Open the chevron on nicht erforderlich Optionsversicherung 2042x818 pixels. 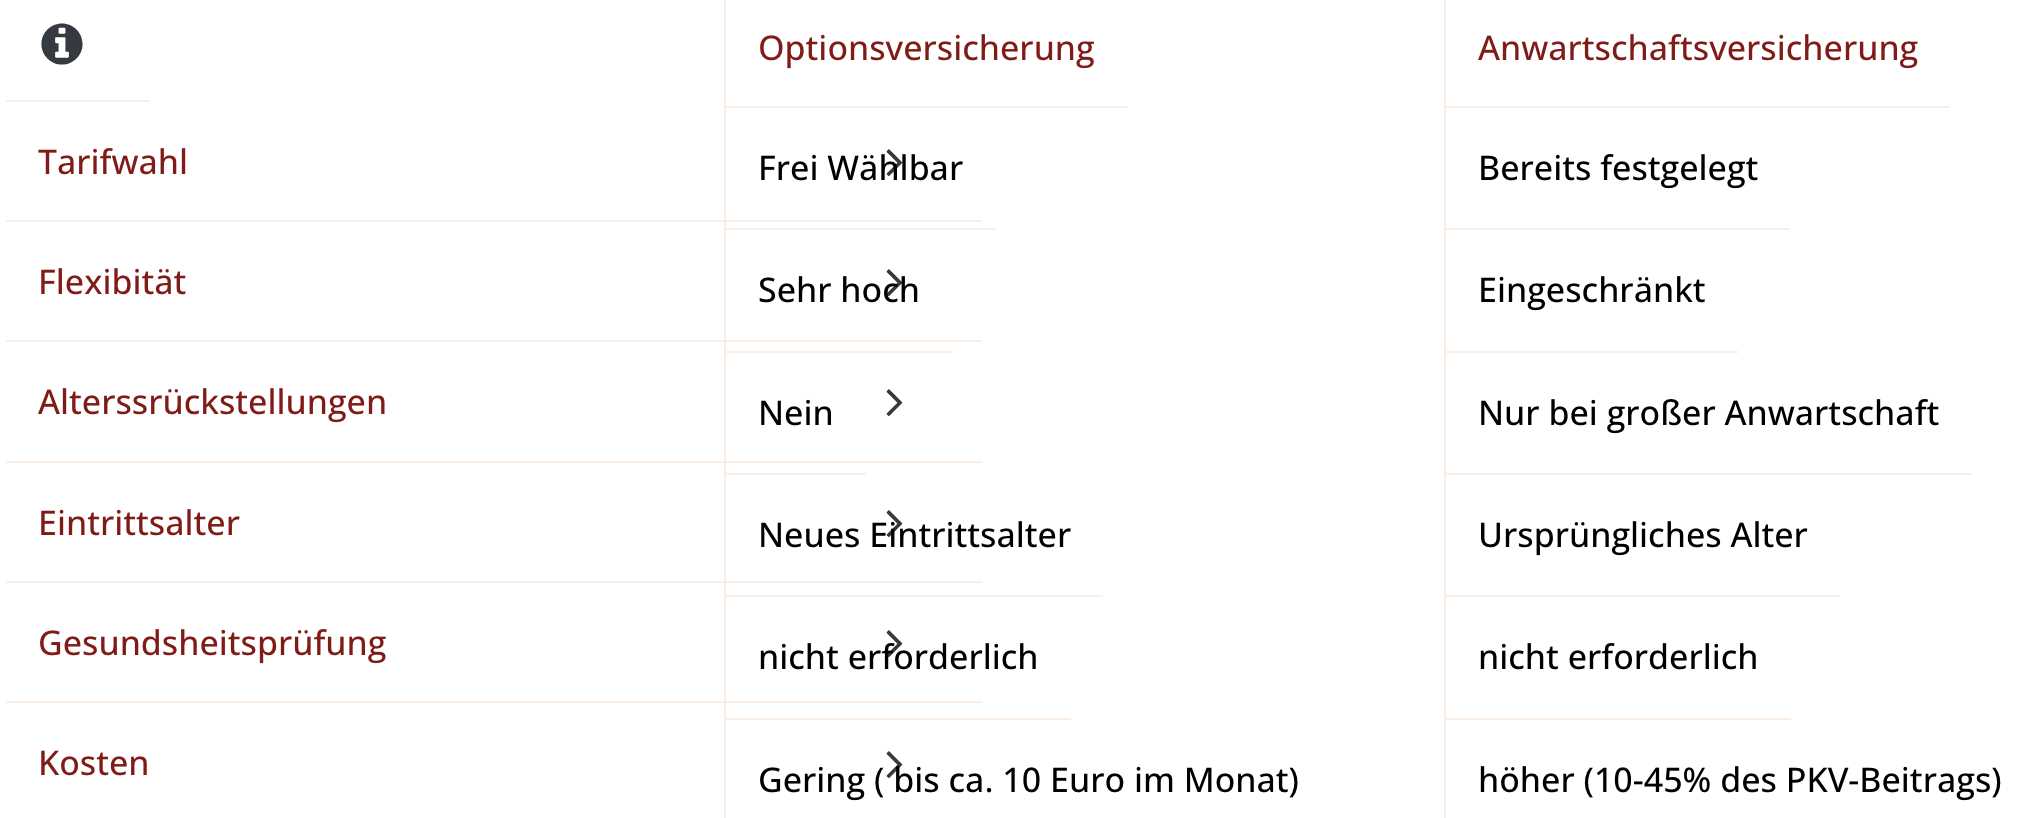pos(895,643)
